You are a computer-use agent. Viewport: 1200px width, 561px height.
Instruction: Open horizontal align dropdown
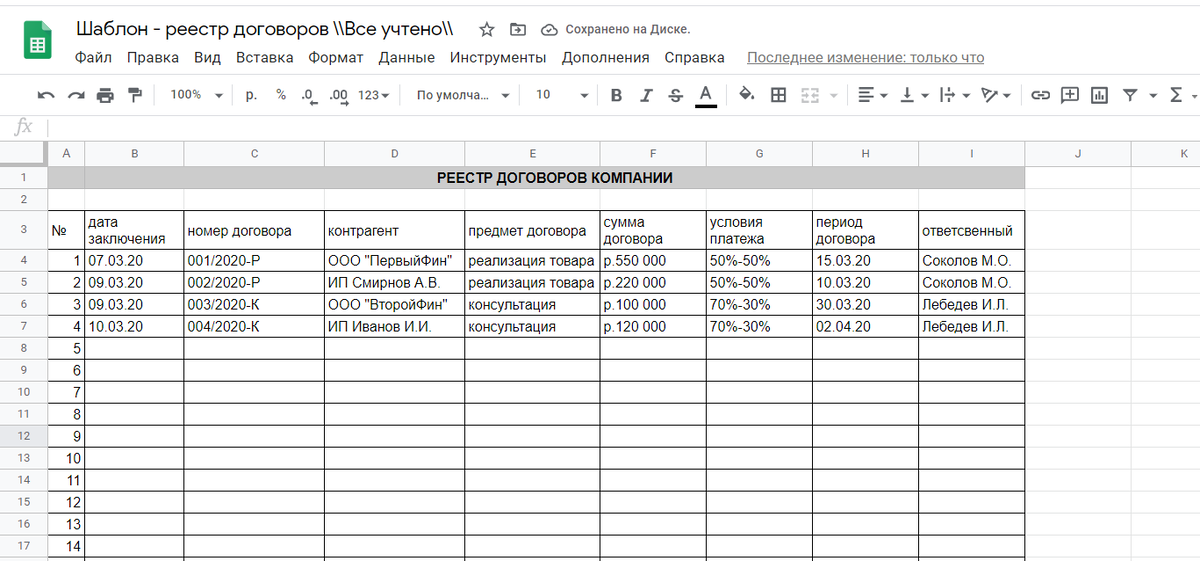873,95
